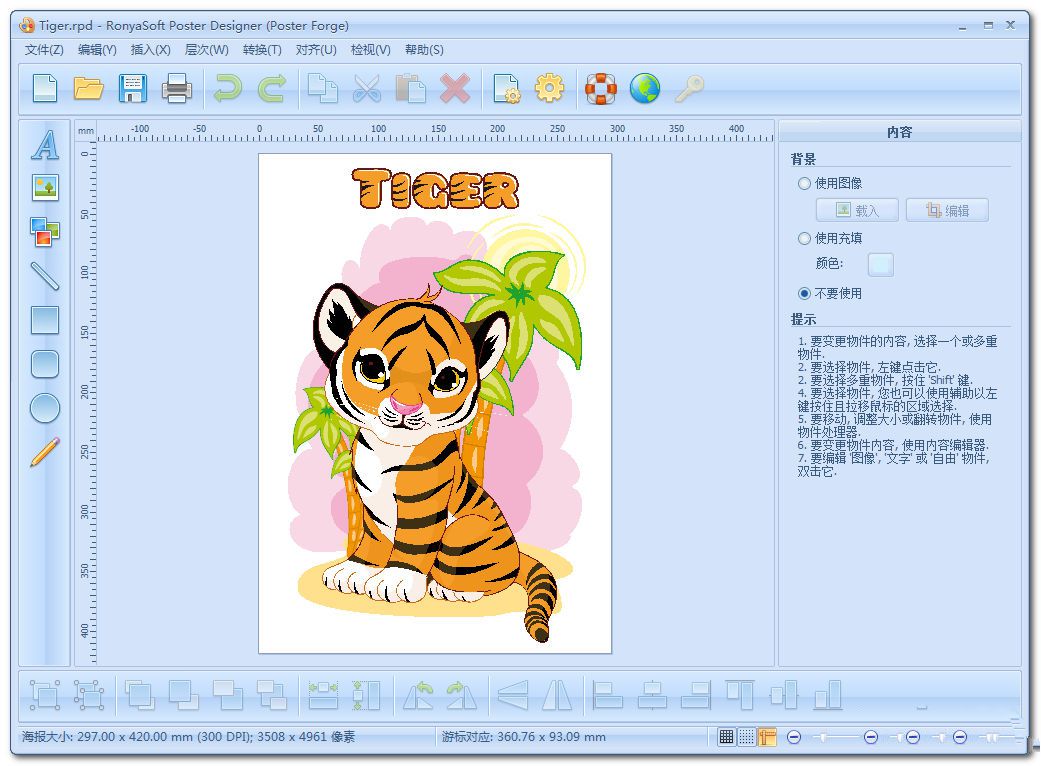The image size is (1041, 766).
Task: Open the 编辑(Y) menu
Action: [x=97, y=50]
